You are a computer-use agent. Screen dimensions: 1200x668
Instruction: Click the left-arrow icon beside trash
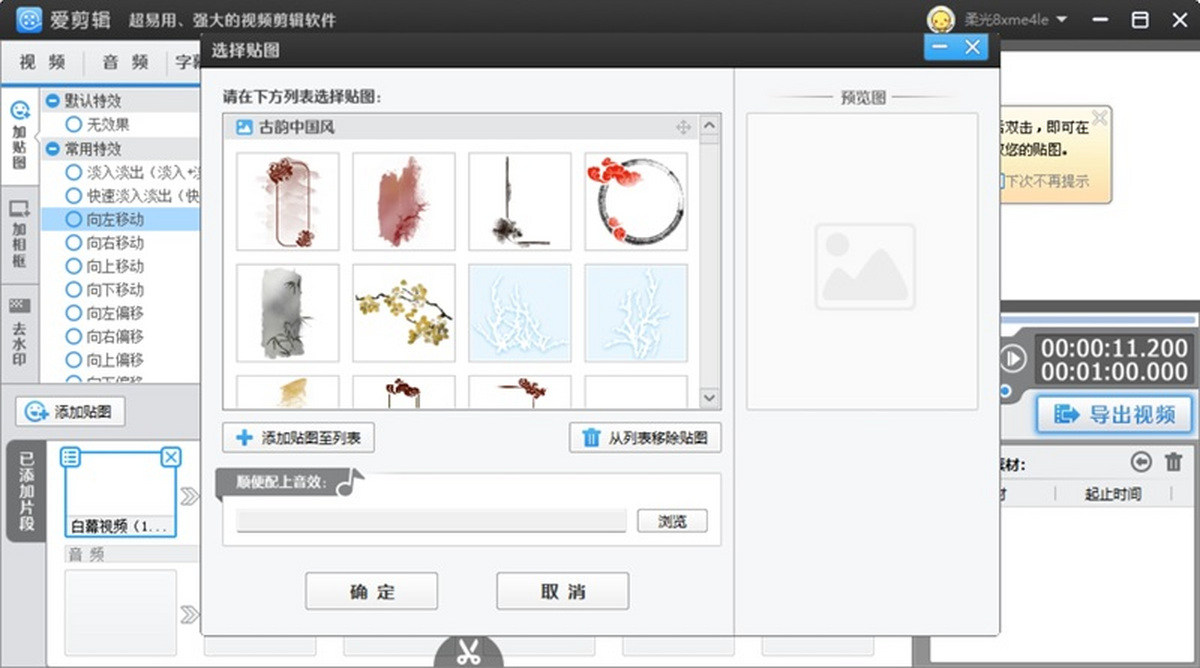click(1141, 462)
